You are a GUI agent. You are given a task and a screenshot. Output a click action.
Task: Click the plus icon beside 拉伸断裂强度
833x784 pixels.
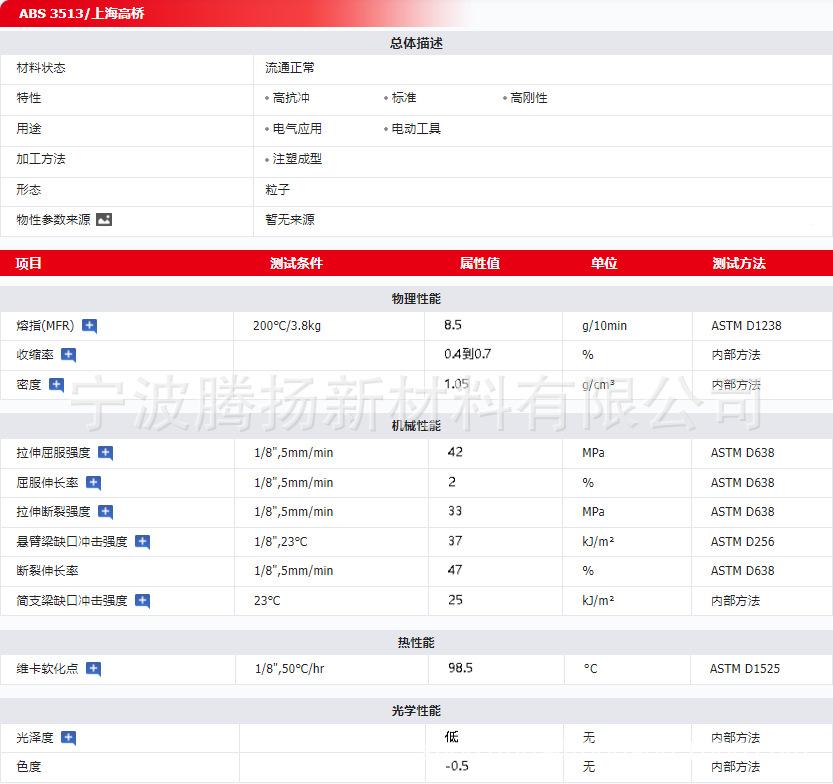click(x=106, y=512)
